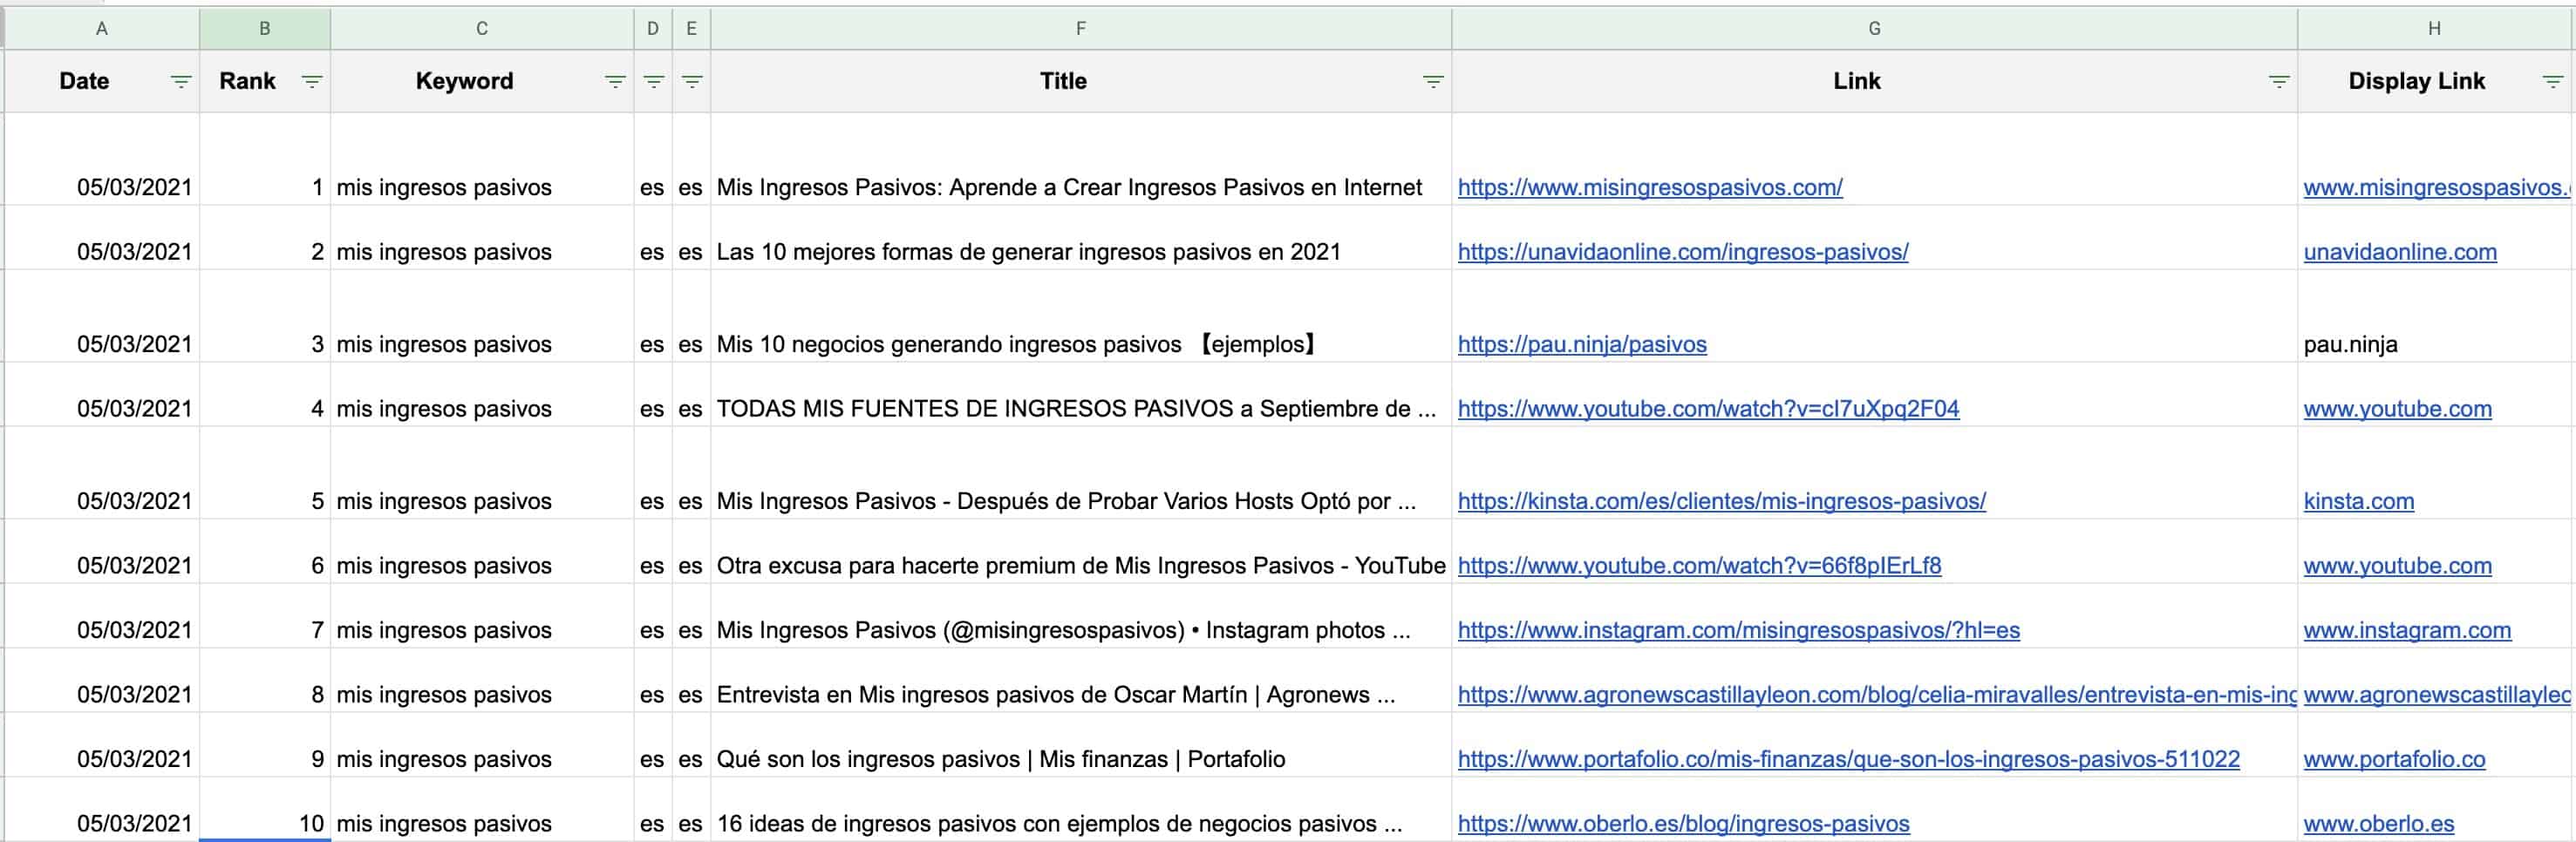Click the unavidaonline.com display link
The height and width of the screenshot is (842, 2576).
pyautogui.click(x=2400, y=252)
